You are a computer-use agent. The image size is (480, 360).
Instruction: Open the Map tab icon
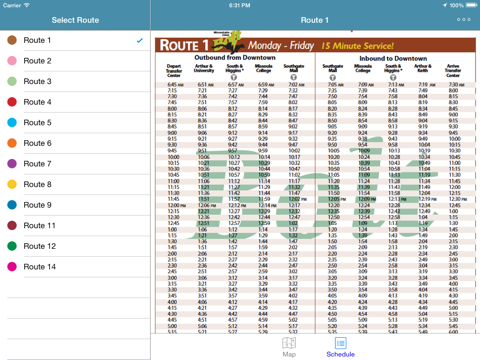coord(289,343)
